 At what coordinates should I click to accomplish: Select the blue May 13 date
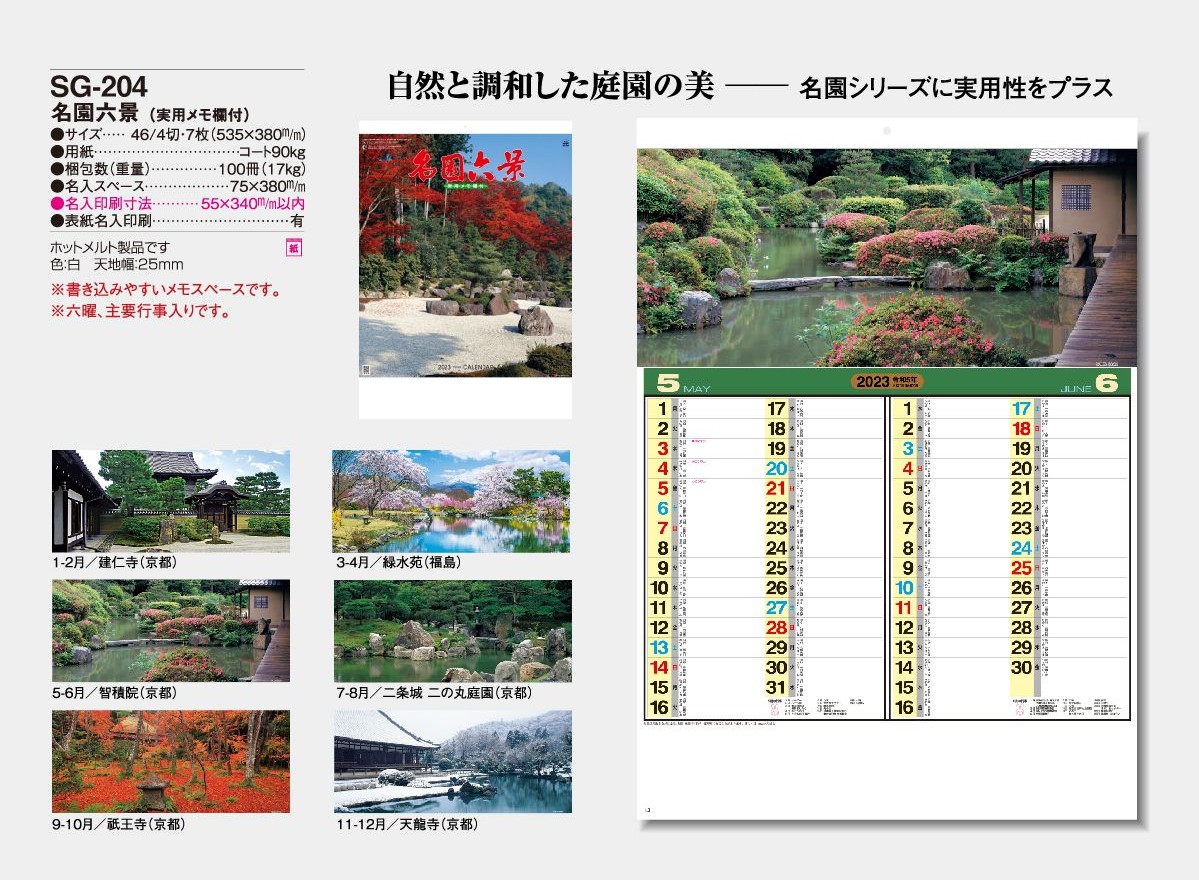point(659,648)
